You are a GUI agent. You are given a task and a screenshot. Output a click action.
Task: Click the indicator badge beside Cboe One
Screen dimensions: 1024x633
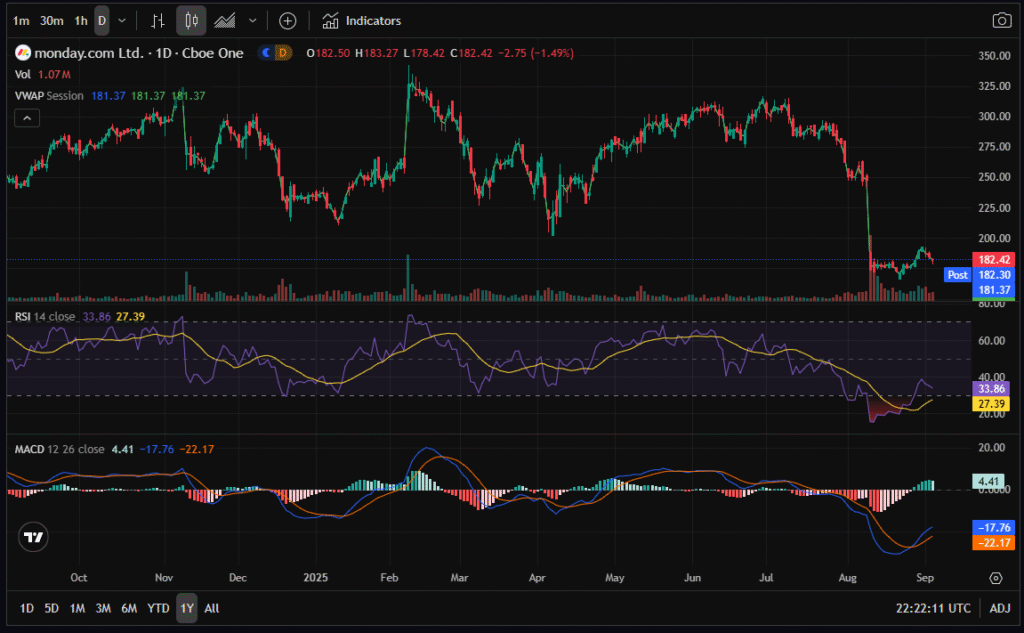[274, 53]
